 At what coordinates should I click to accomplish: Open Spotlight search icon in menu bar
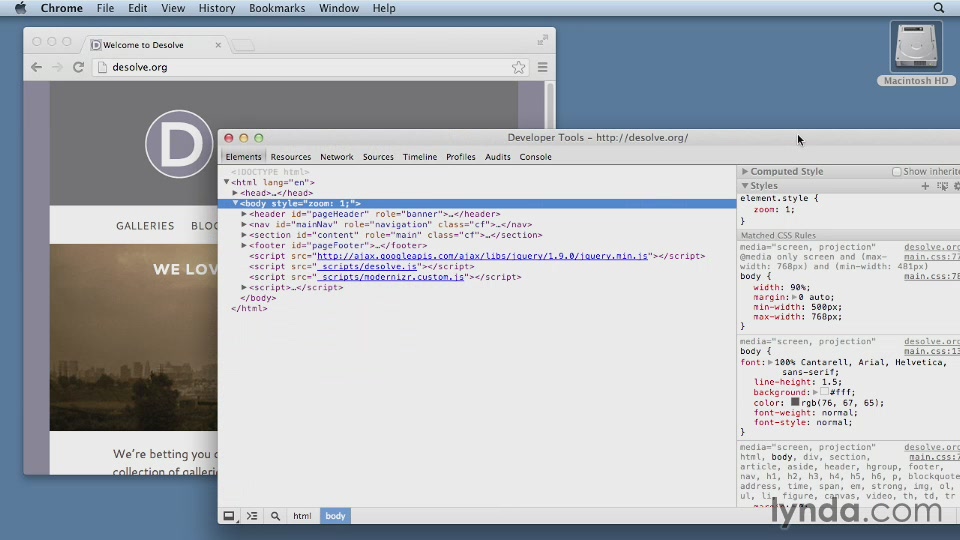(939, 8)
